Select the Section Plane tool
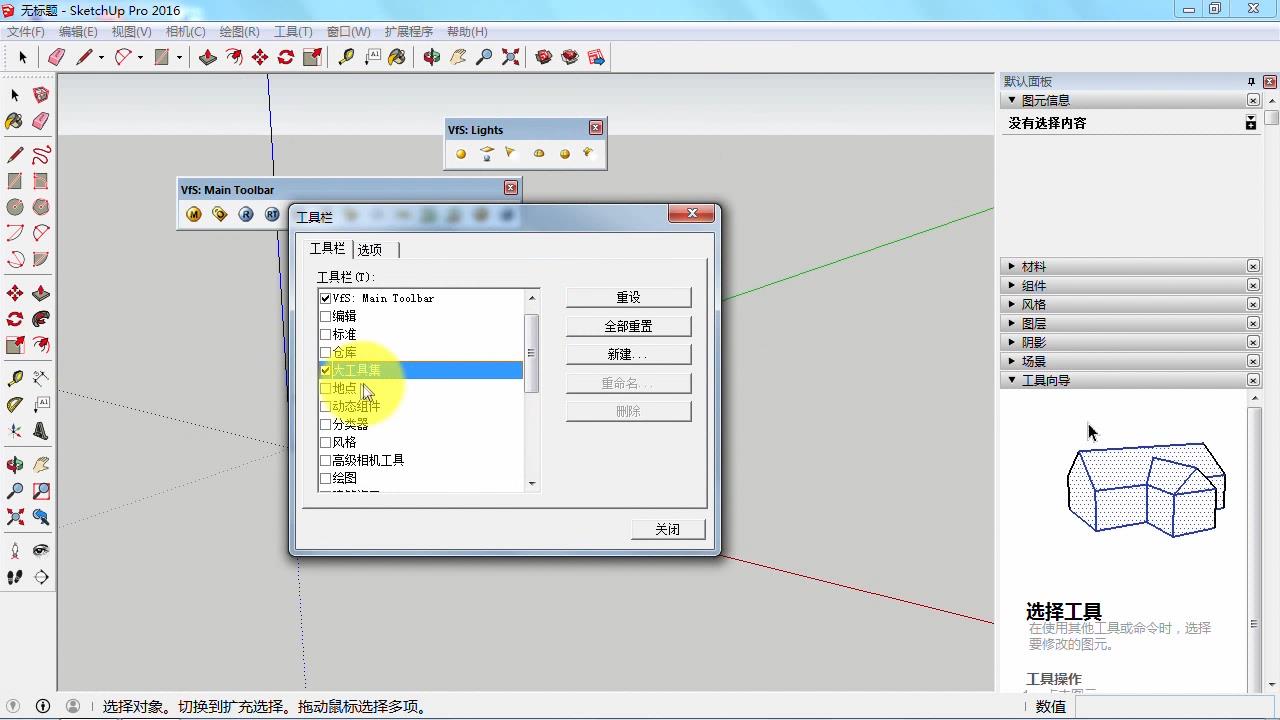 40,577
